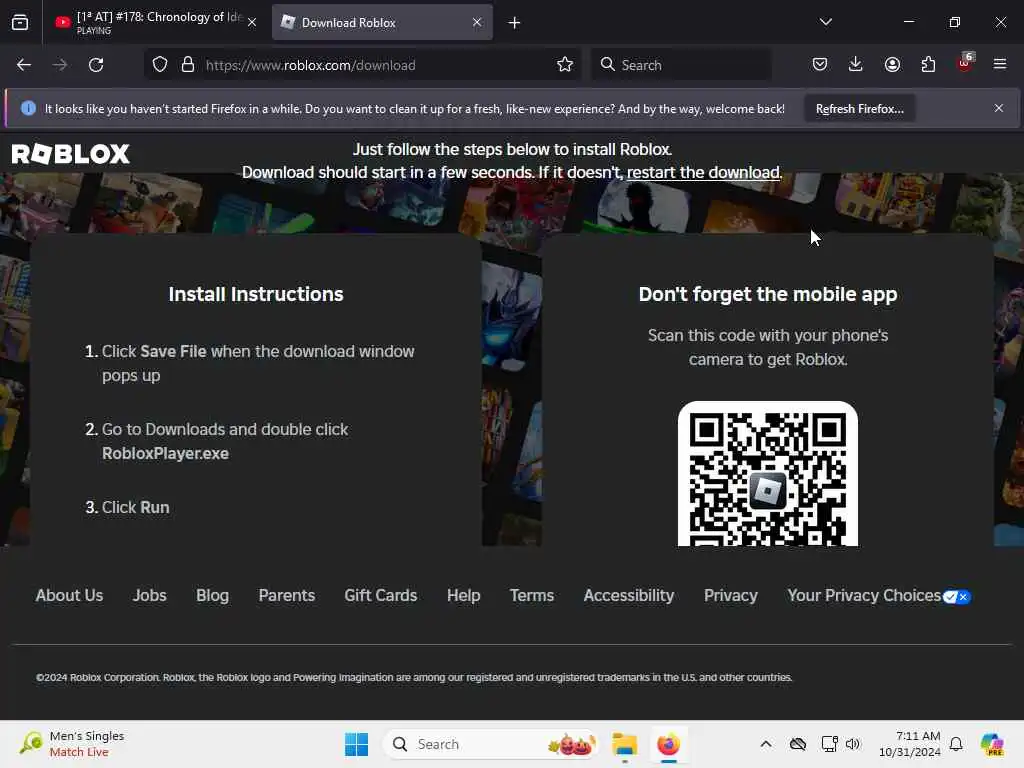
Task: Open the extensions puzzle icon
Action: pyautogui.click(x=928, y=64)
